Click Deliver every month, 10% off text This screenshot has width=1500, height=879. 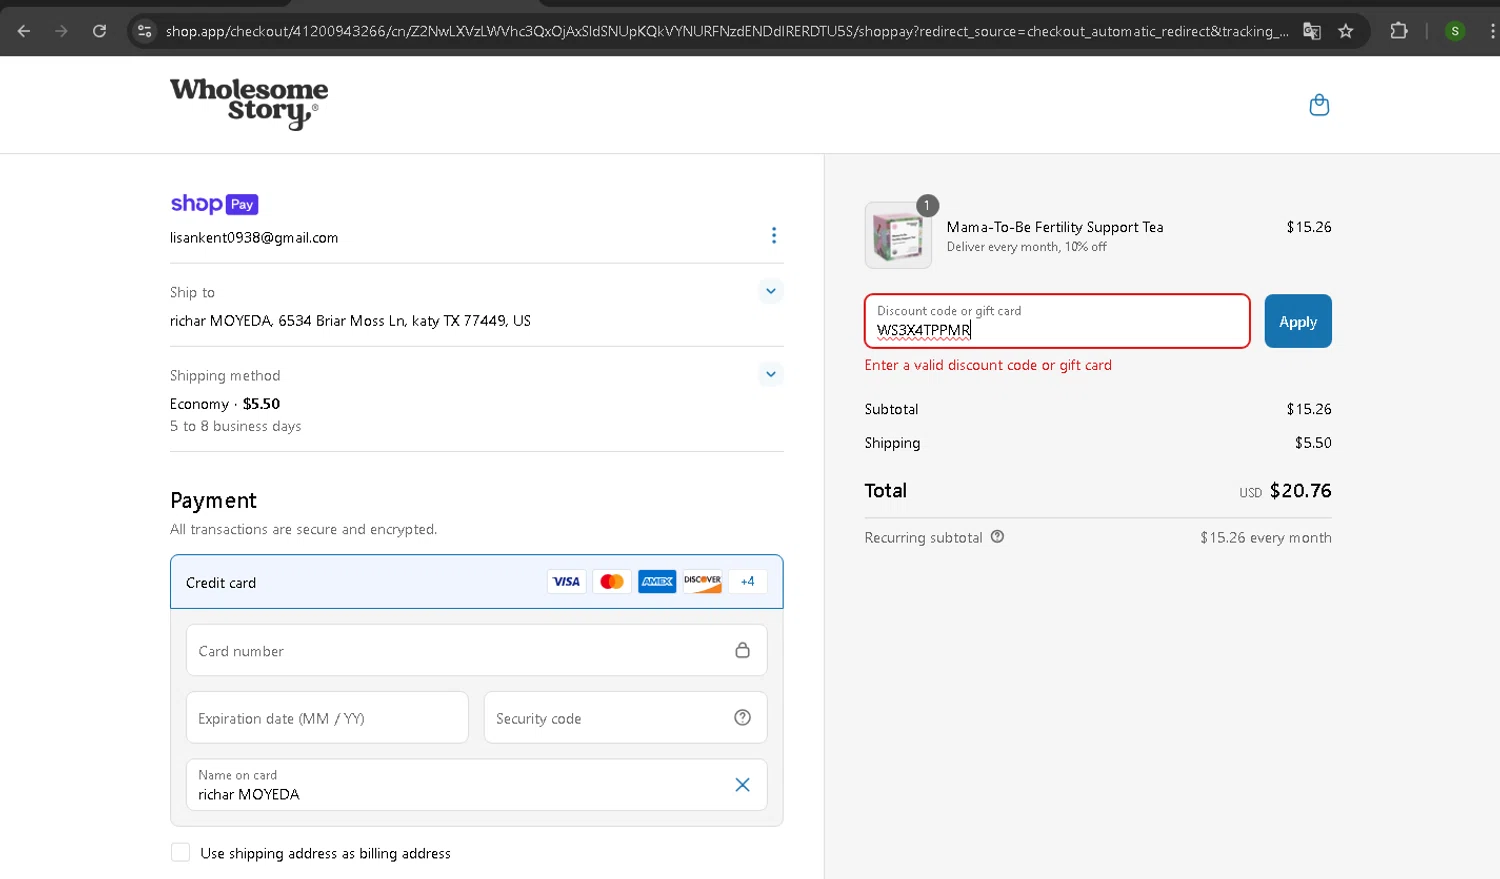[x=1027, y=247]
